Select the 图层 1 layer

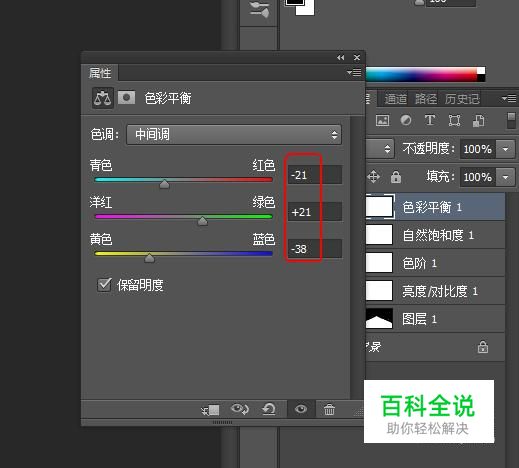435,319
